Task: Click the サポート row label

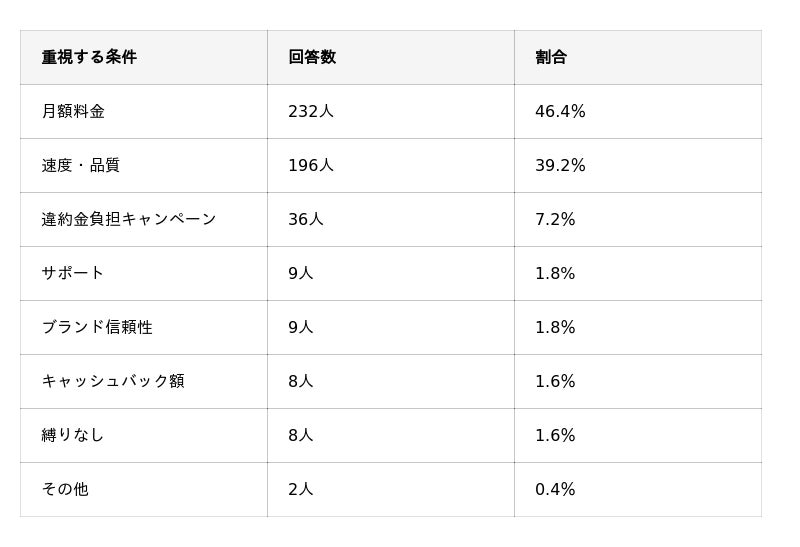Action: coord(73,273)
